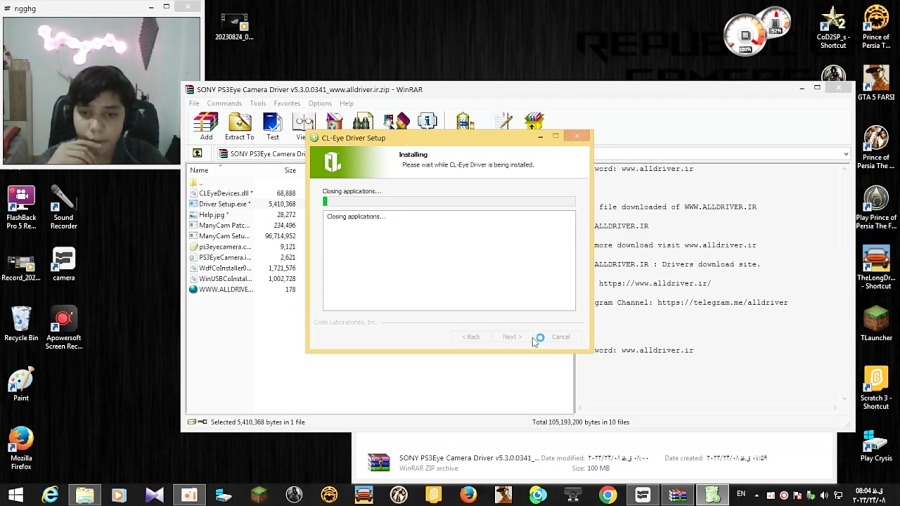
Task: Click the Delete (recycle bin) toolbar icon
Action: (334, 121)
